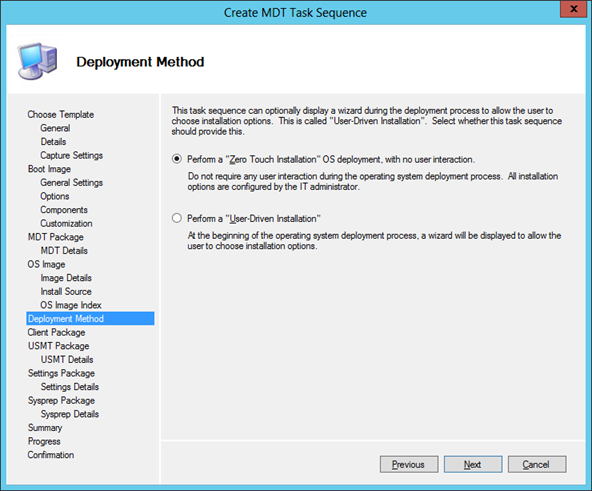
Task: Open USMT Details step
Action: coord(67,360)
